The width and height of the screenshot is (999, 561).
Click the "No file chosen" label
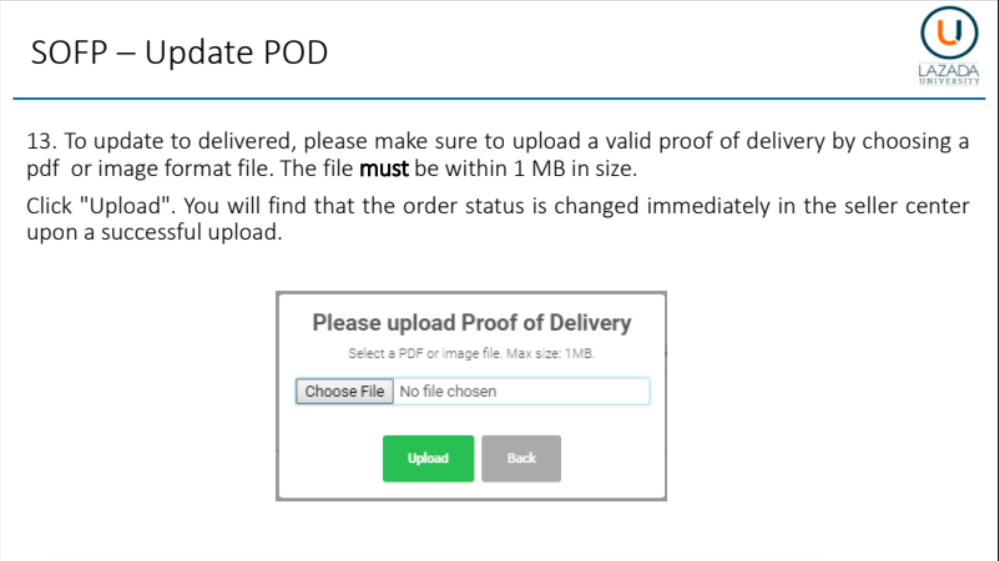click(x=448, y=391)
